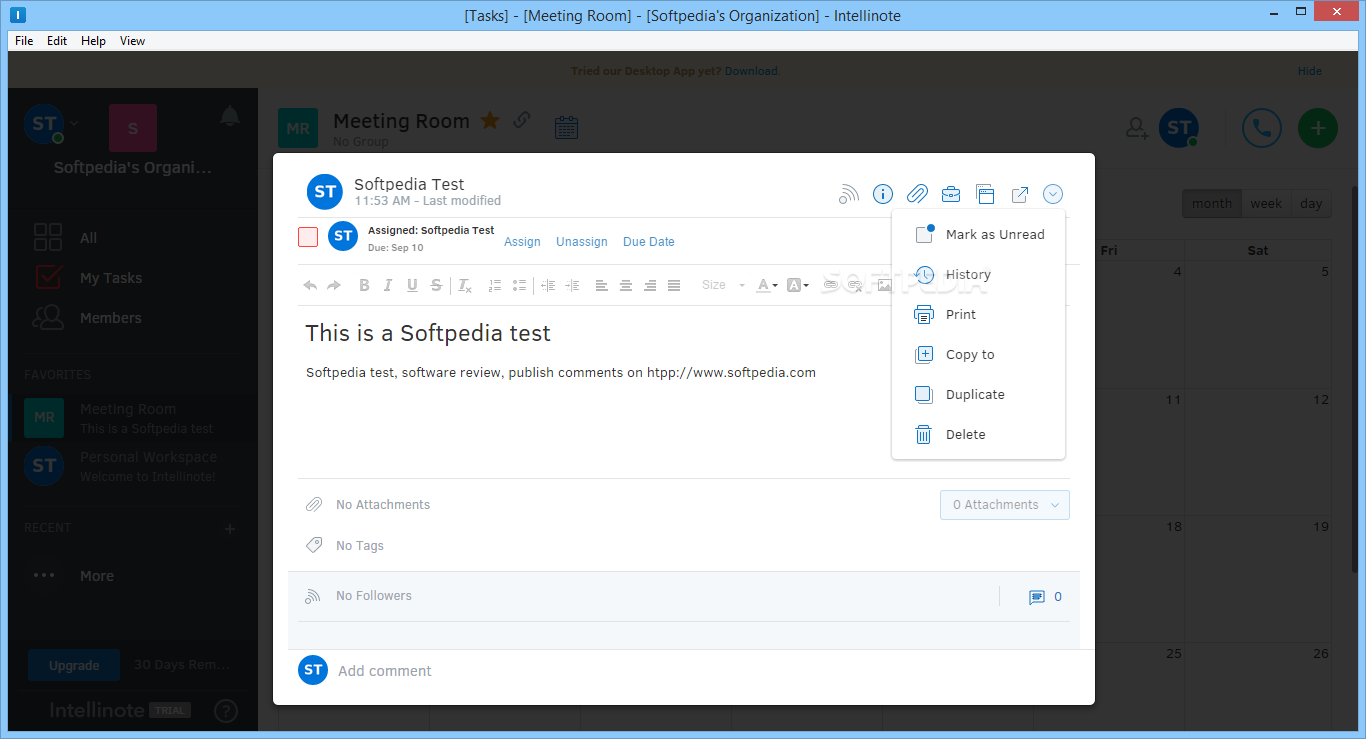The width and height of the screenshot is (1366, 739).
Task: Insert a bulleted list
Action: coord(519,285)
